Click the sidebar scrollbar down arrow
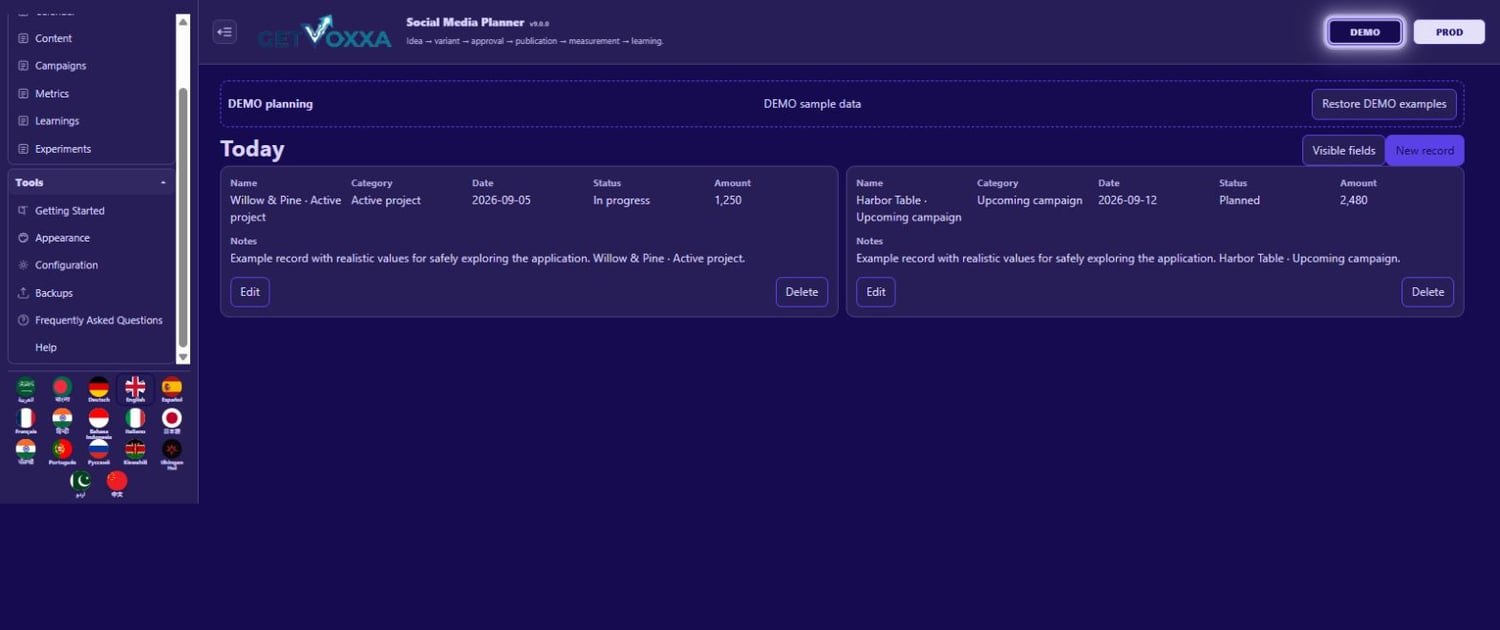The width and height of the screenshot is (1500, 630). (x=183, y=357)
